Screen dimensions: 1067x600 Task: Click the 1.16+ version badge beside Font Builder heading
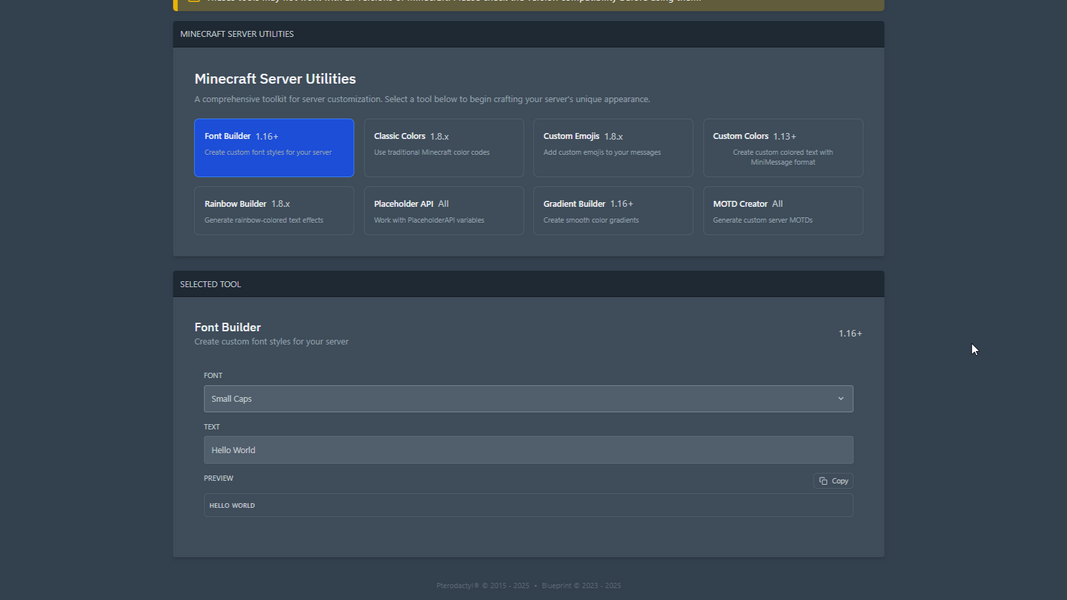click(x=850, y=333)
